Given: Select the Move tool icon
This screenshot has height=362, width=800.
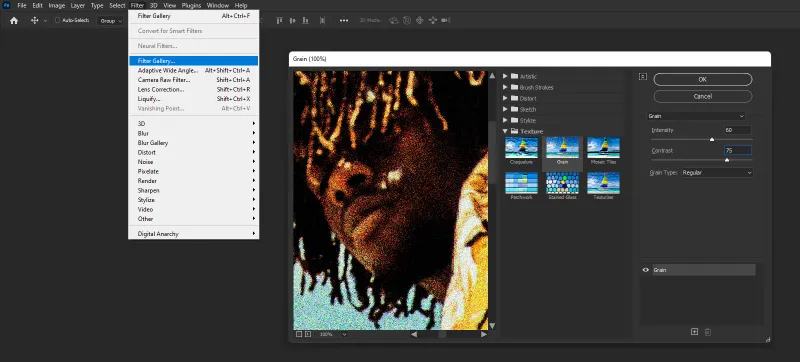Looking at the screenshot, I should [35, 20].
